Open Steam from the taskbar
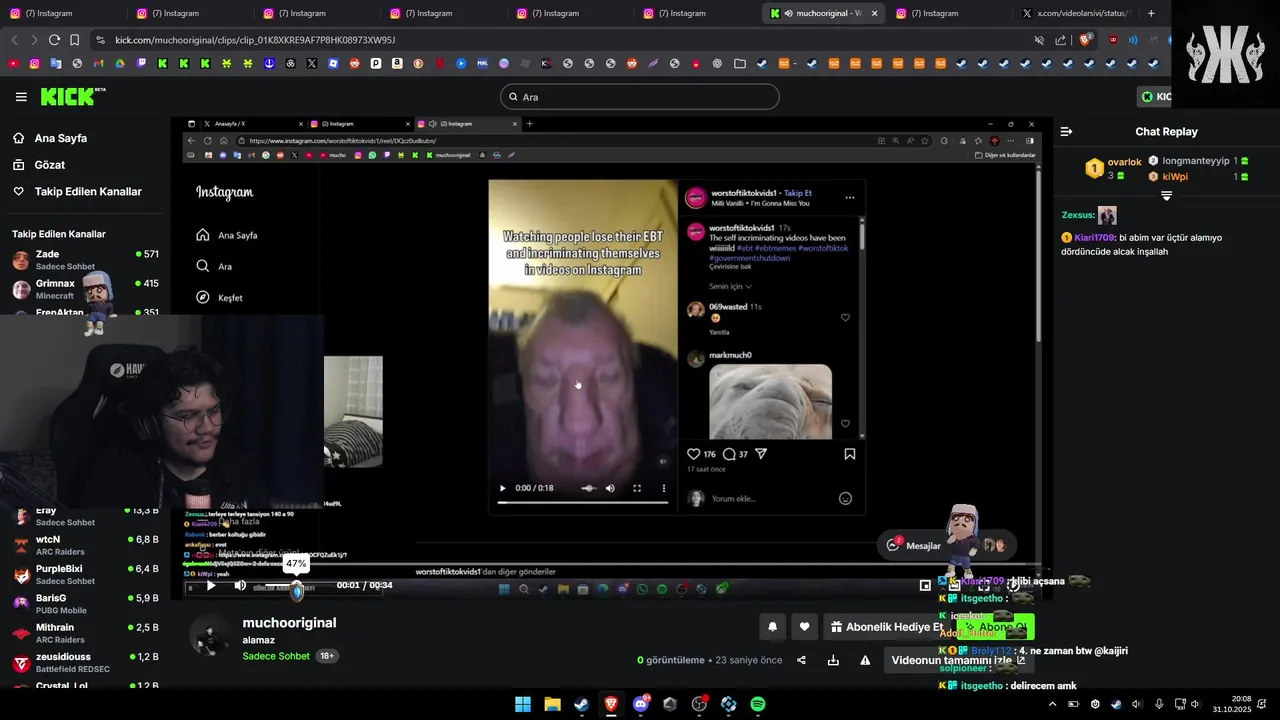Screen dimensions: 1280x720 [x=581, y=704]
